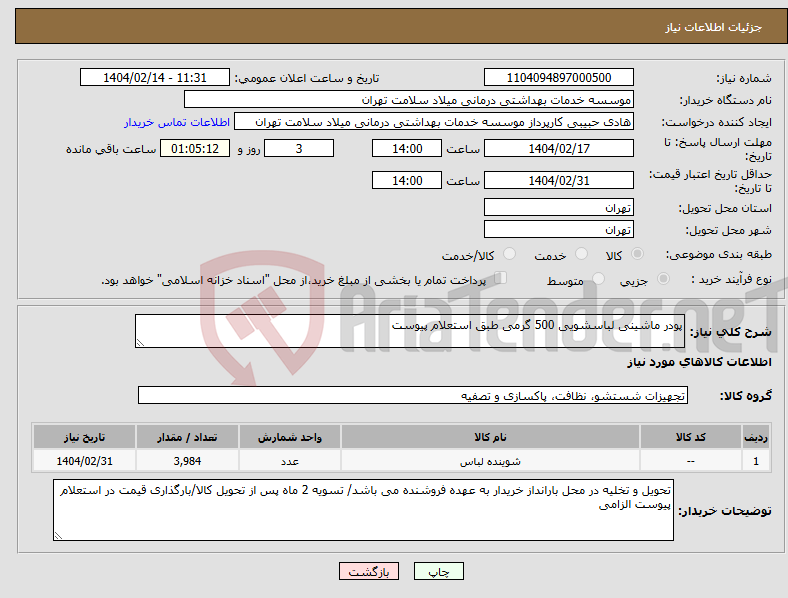Click the جزئیات اطلاعات نیاز header title
788x598 pixels.
tap(714, 27)
